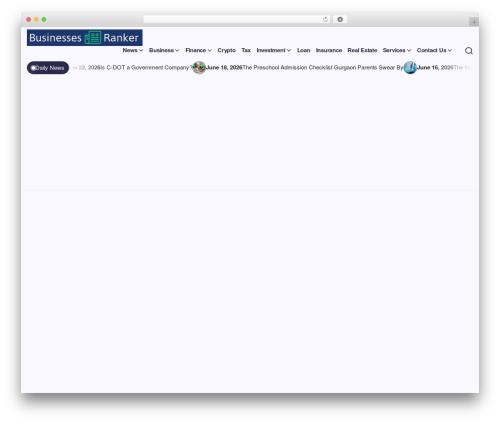The width and height of the screenshot is (500, 423).
Task: Open the search magnifier icon
Action: [x=469, y=51]
